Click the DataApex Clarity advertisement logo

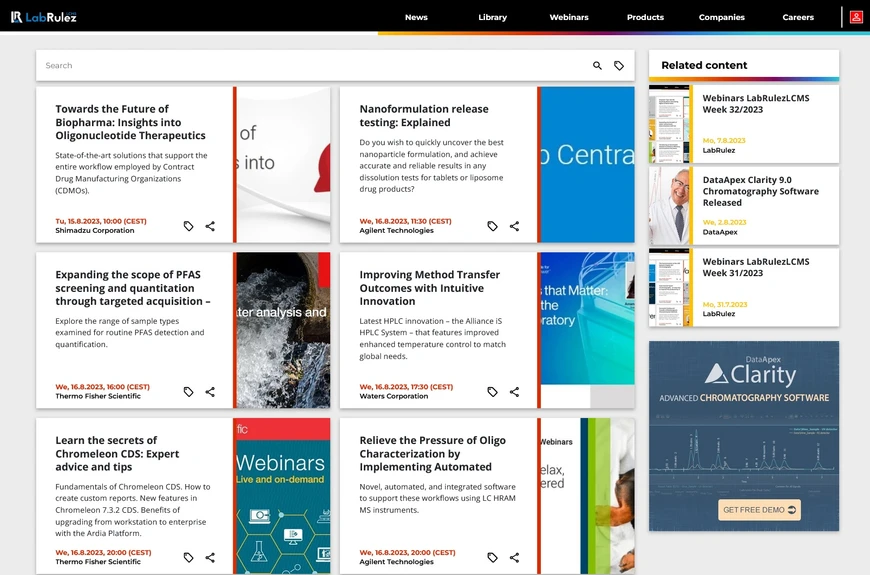coord(750,373)
